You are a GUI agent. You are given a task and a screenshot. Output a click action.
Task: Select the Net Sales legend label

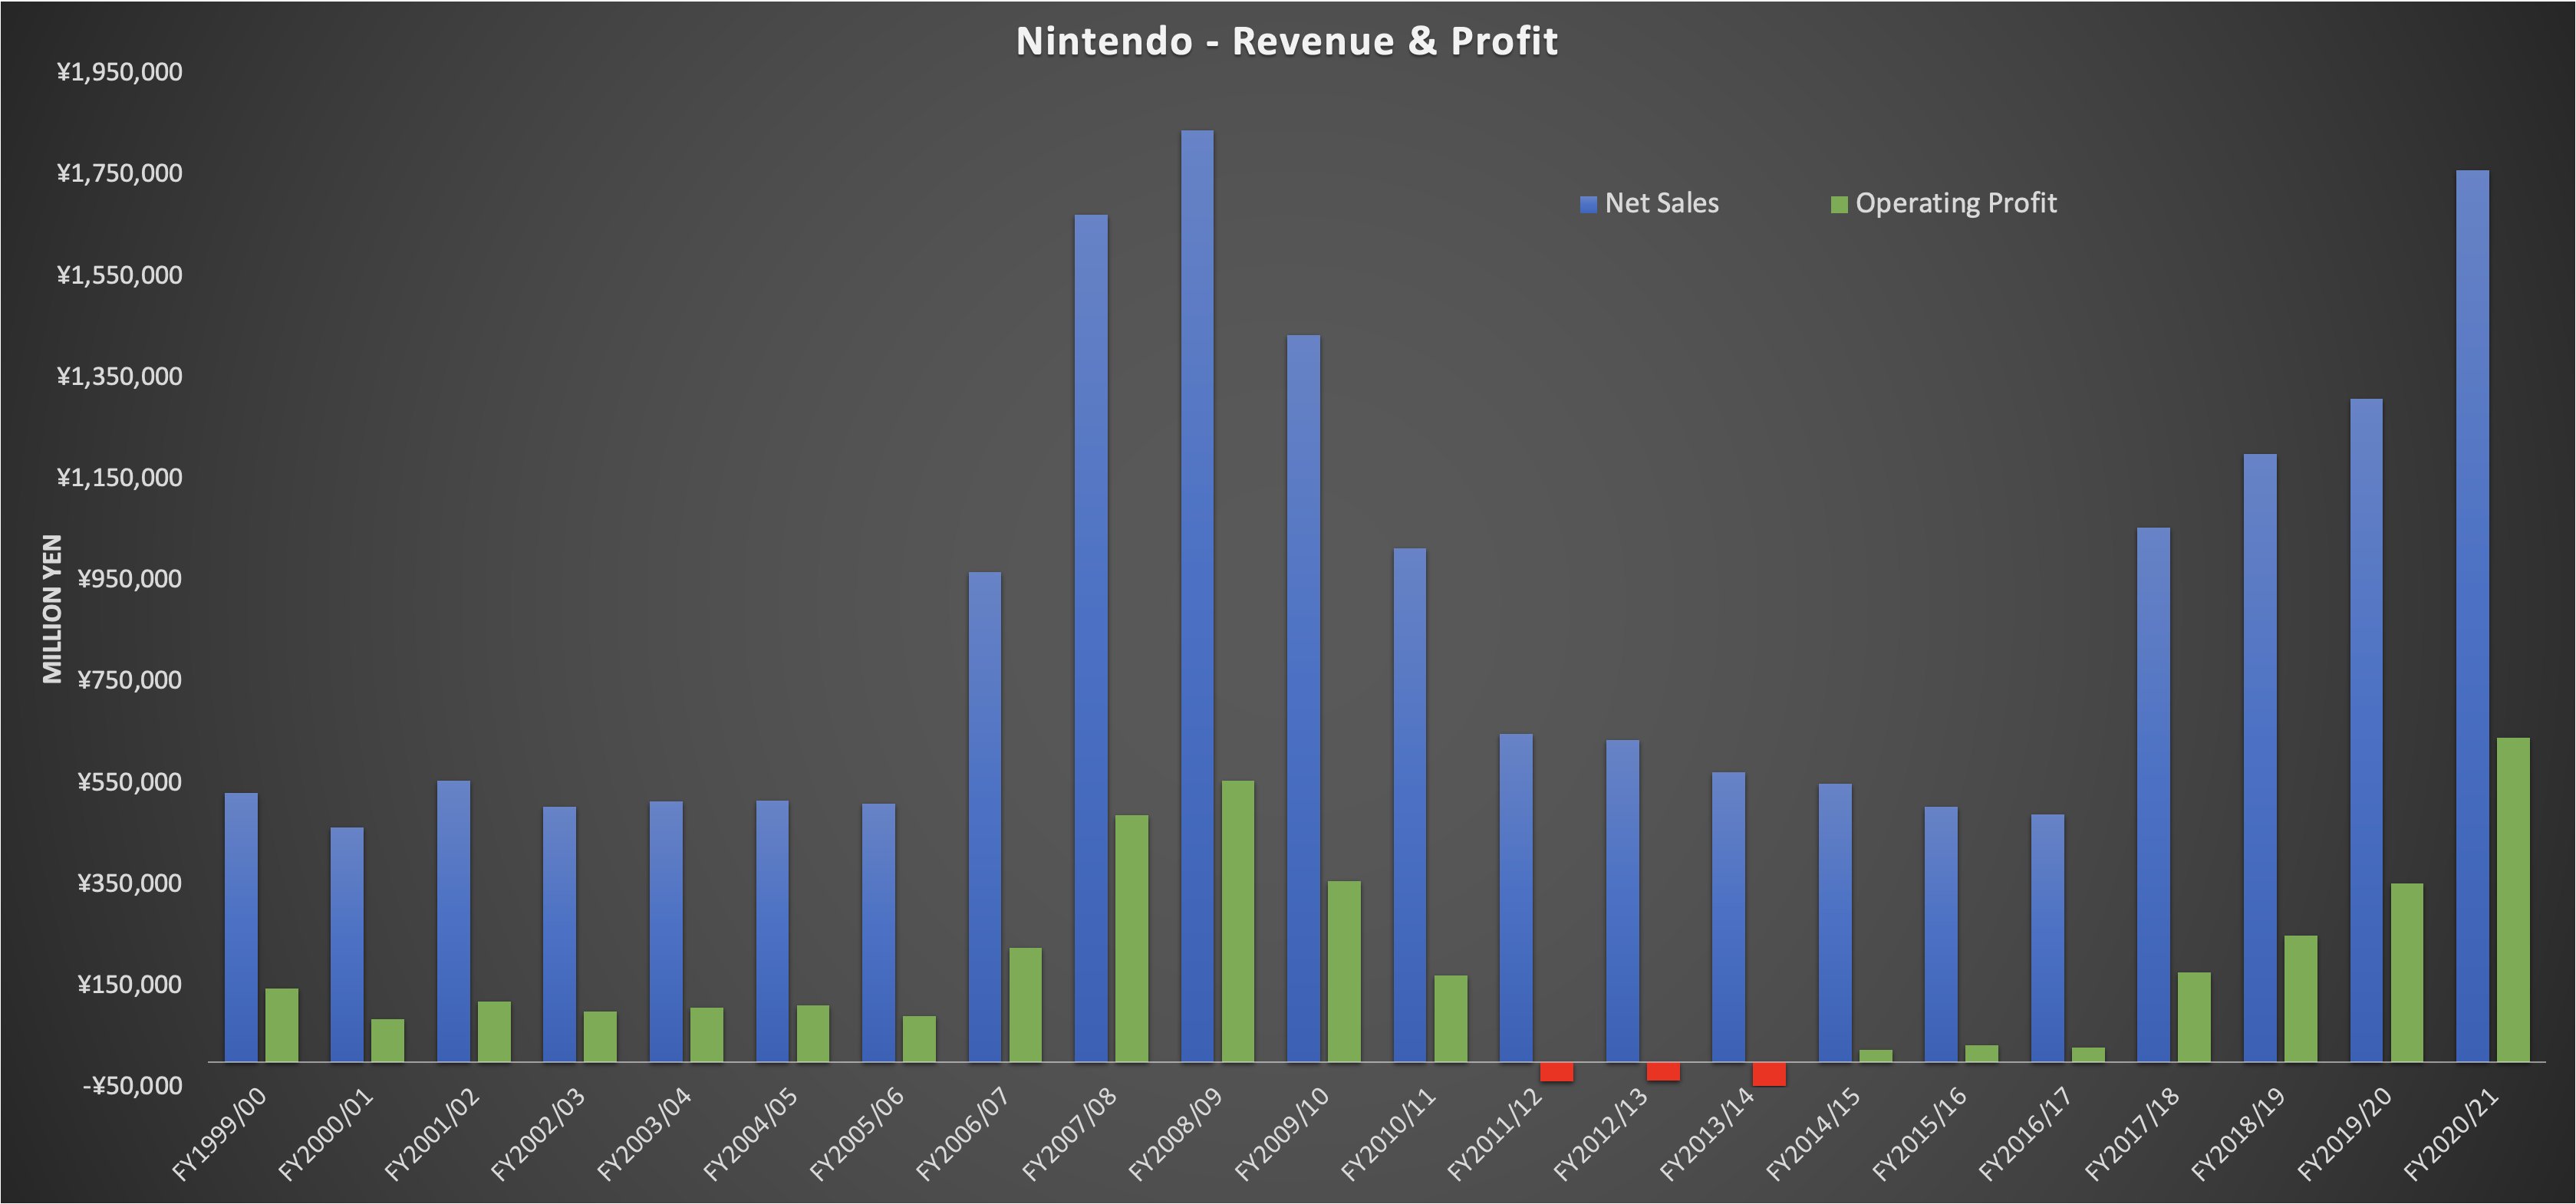coord(1662,203)
